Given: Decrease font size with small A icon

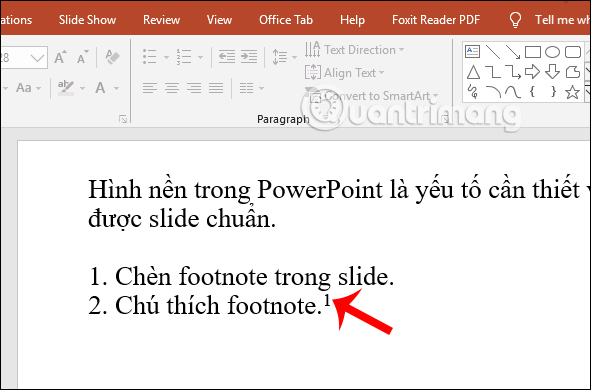Looking at the screenshot, I should pos(83,57).
